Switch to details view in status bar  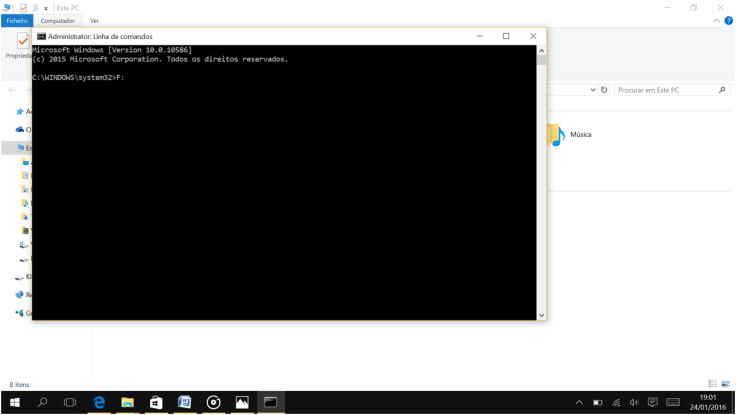tap(713, 384)
